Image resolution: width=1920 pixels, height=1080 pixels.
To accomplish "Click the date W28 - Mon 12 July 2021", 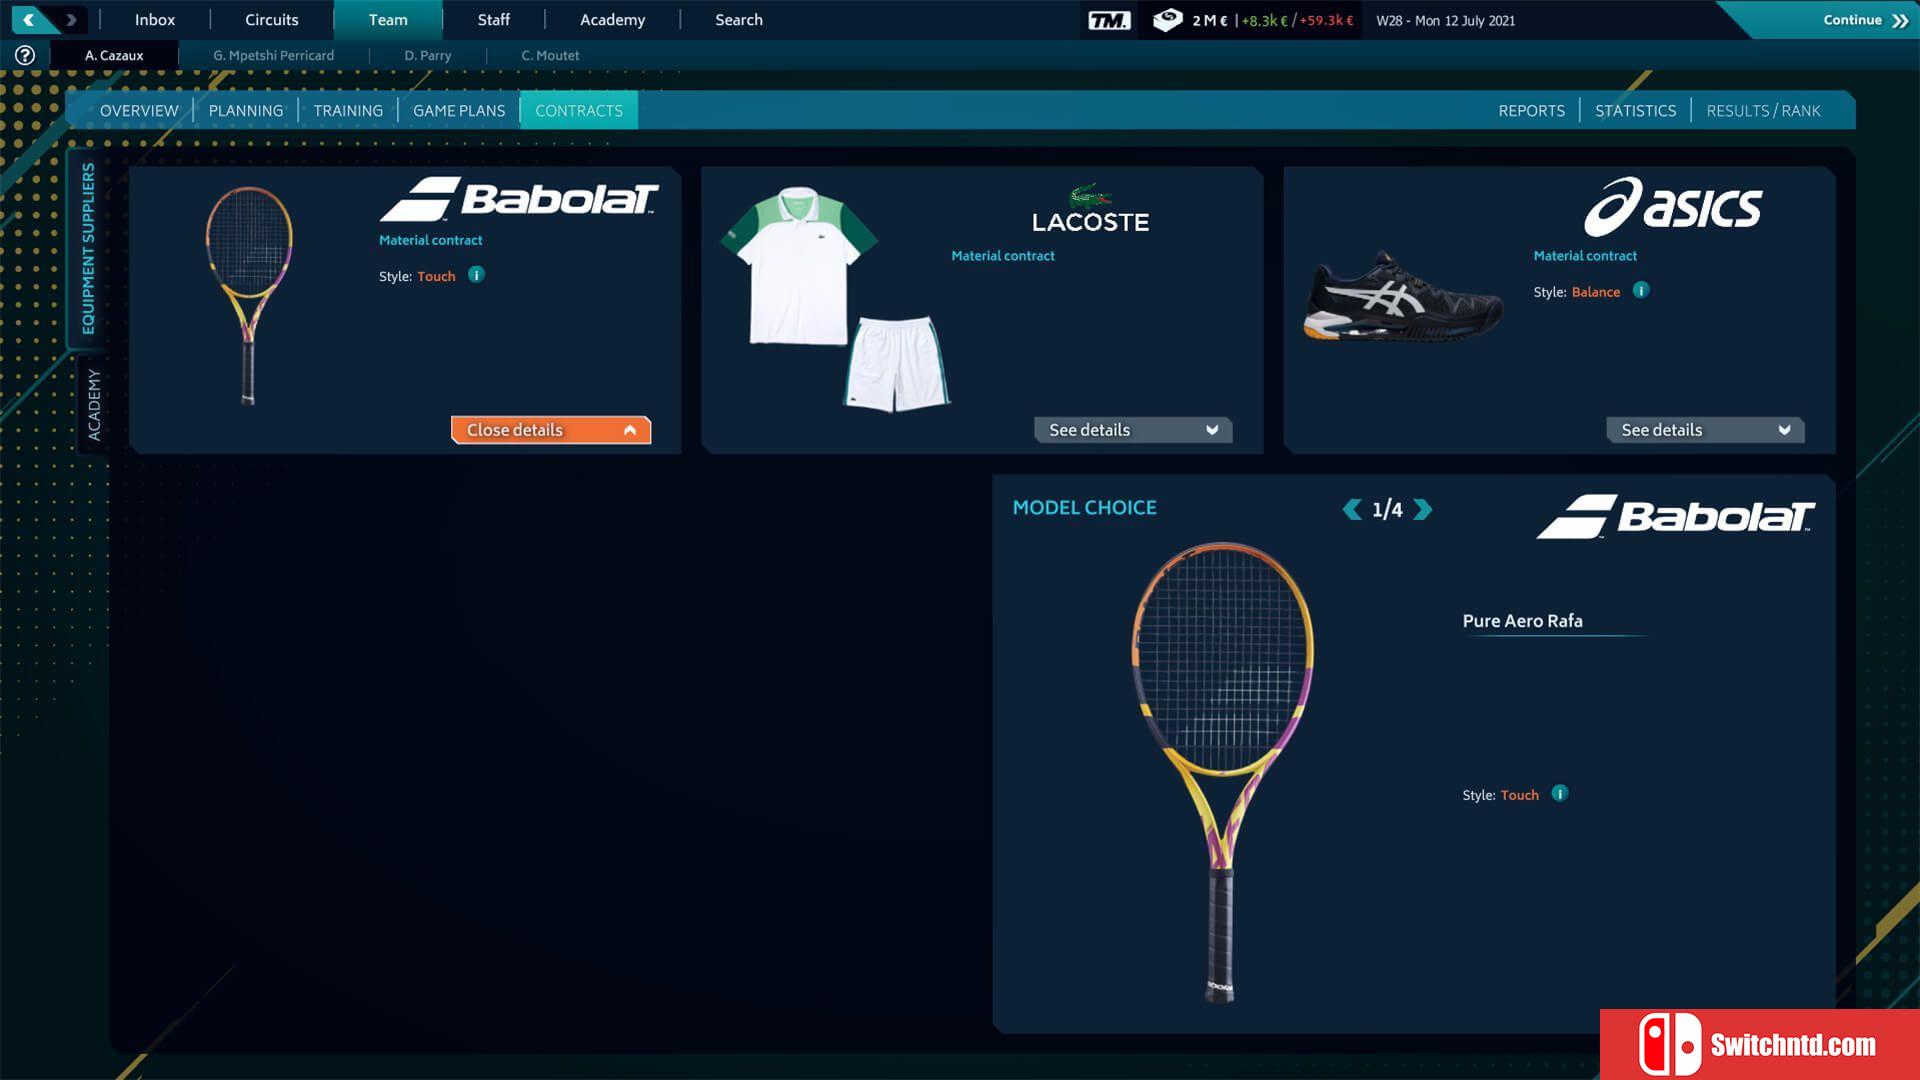I will [1445, 20].
